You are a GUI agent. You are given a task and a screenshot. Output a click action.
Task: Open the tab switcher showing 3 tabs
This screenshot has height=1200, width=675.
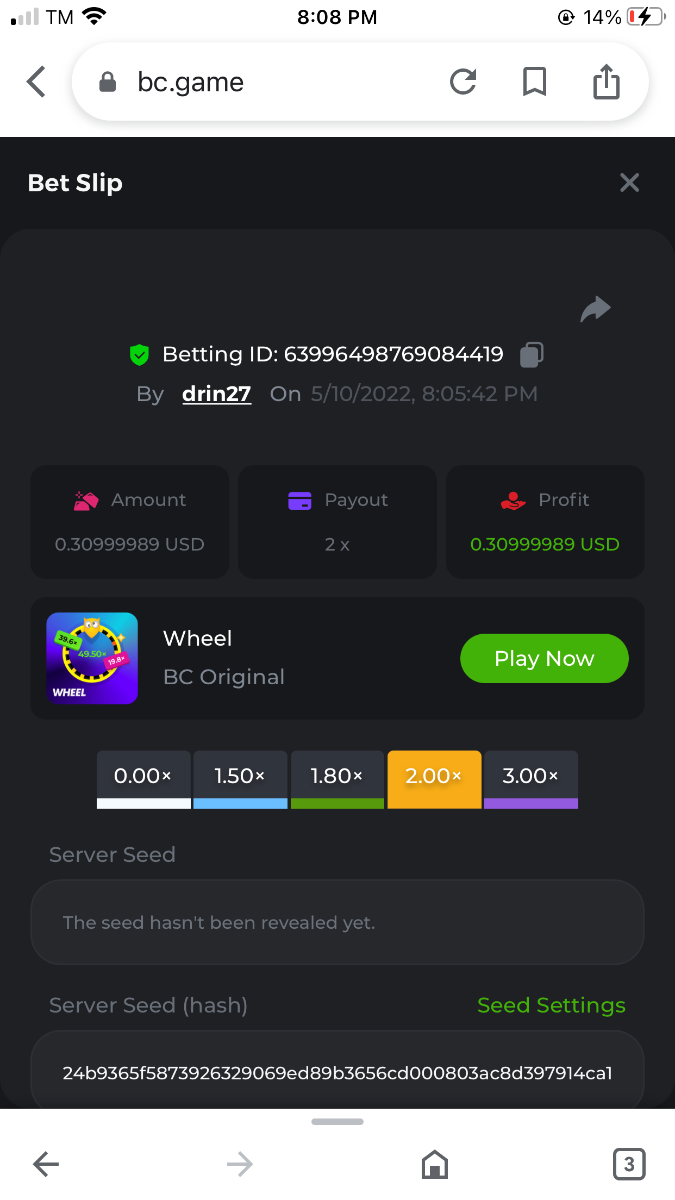[x=628, y=1163]
